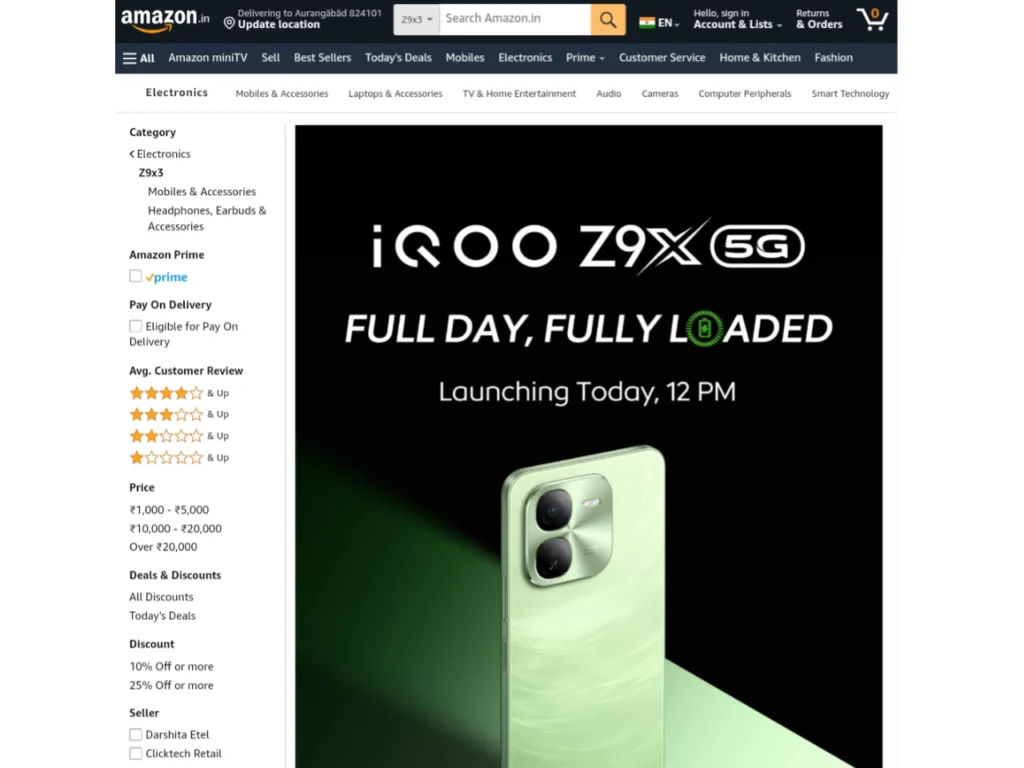Screen dimensions: 1024x768
Task: Click the Amazon.in logo
Action: [x=165, y=19]
